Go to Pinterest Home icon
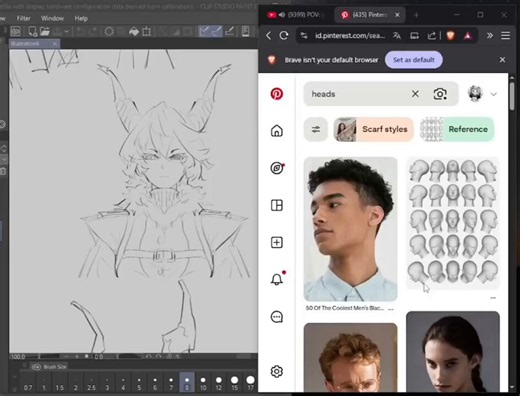The height and width of the screenshot is (396, 520). [277, 131]
